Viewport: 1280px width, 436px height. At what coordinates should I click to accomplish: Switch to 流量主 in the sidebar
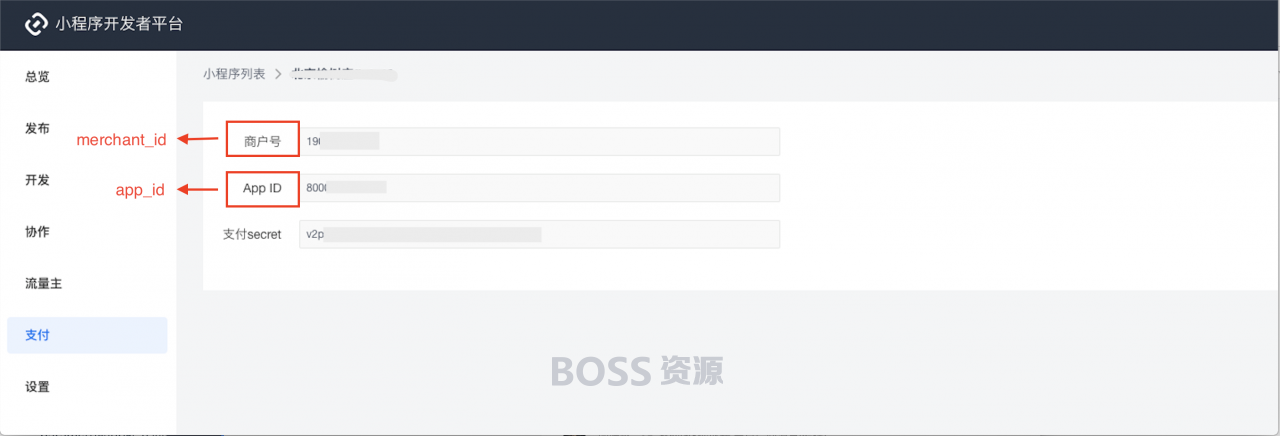44,283
